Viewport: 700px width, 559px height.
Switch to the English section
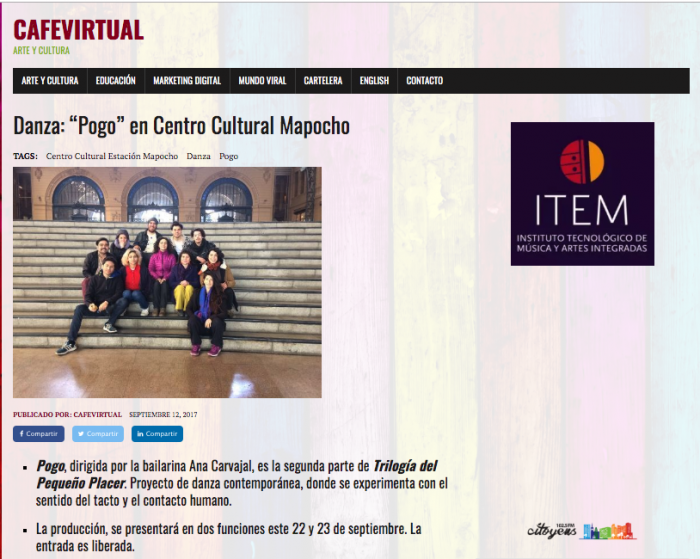pyautogui.click(x=375, y=81)
